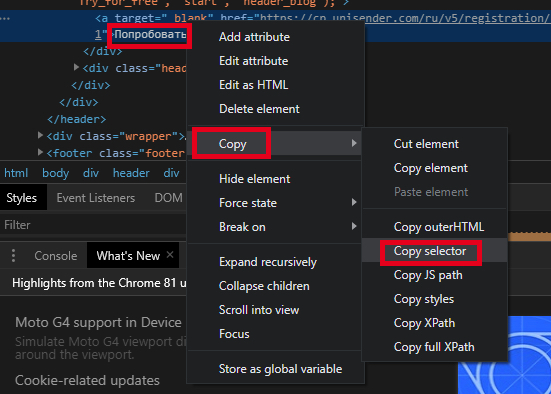Select the What's New tab
The height and width of the screenshot is (394, 551).
[x=128, y=256]
